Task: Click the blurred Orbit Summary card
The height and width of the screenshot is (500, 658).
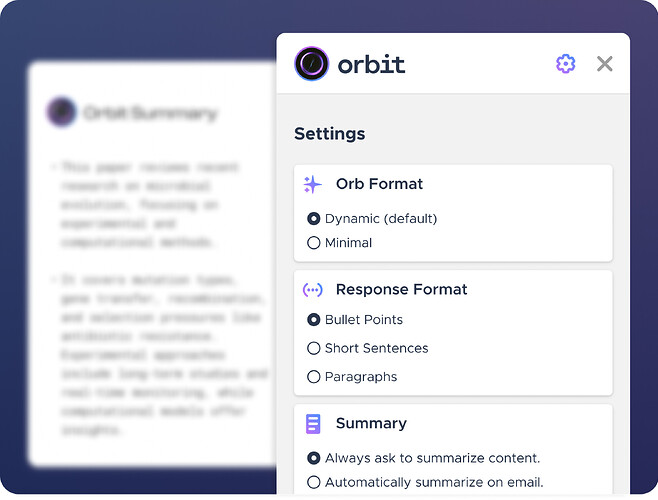Action: coord(153,264)
